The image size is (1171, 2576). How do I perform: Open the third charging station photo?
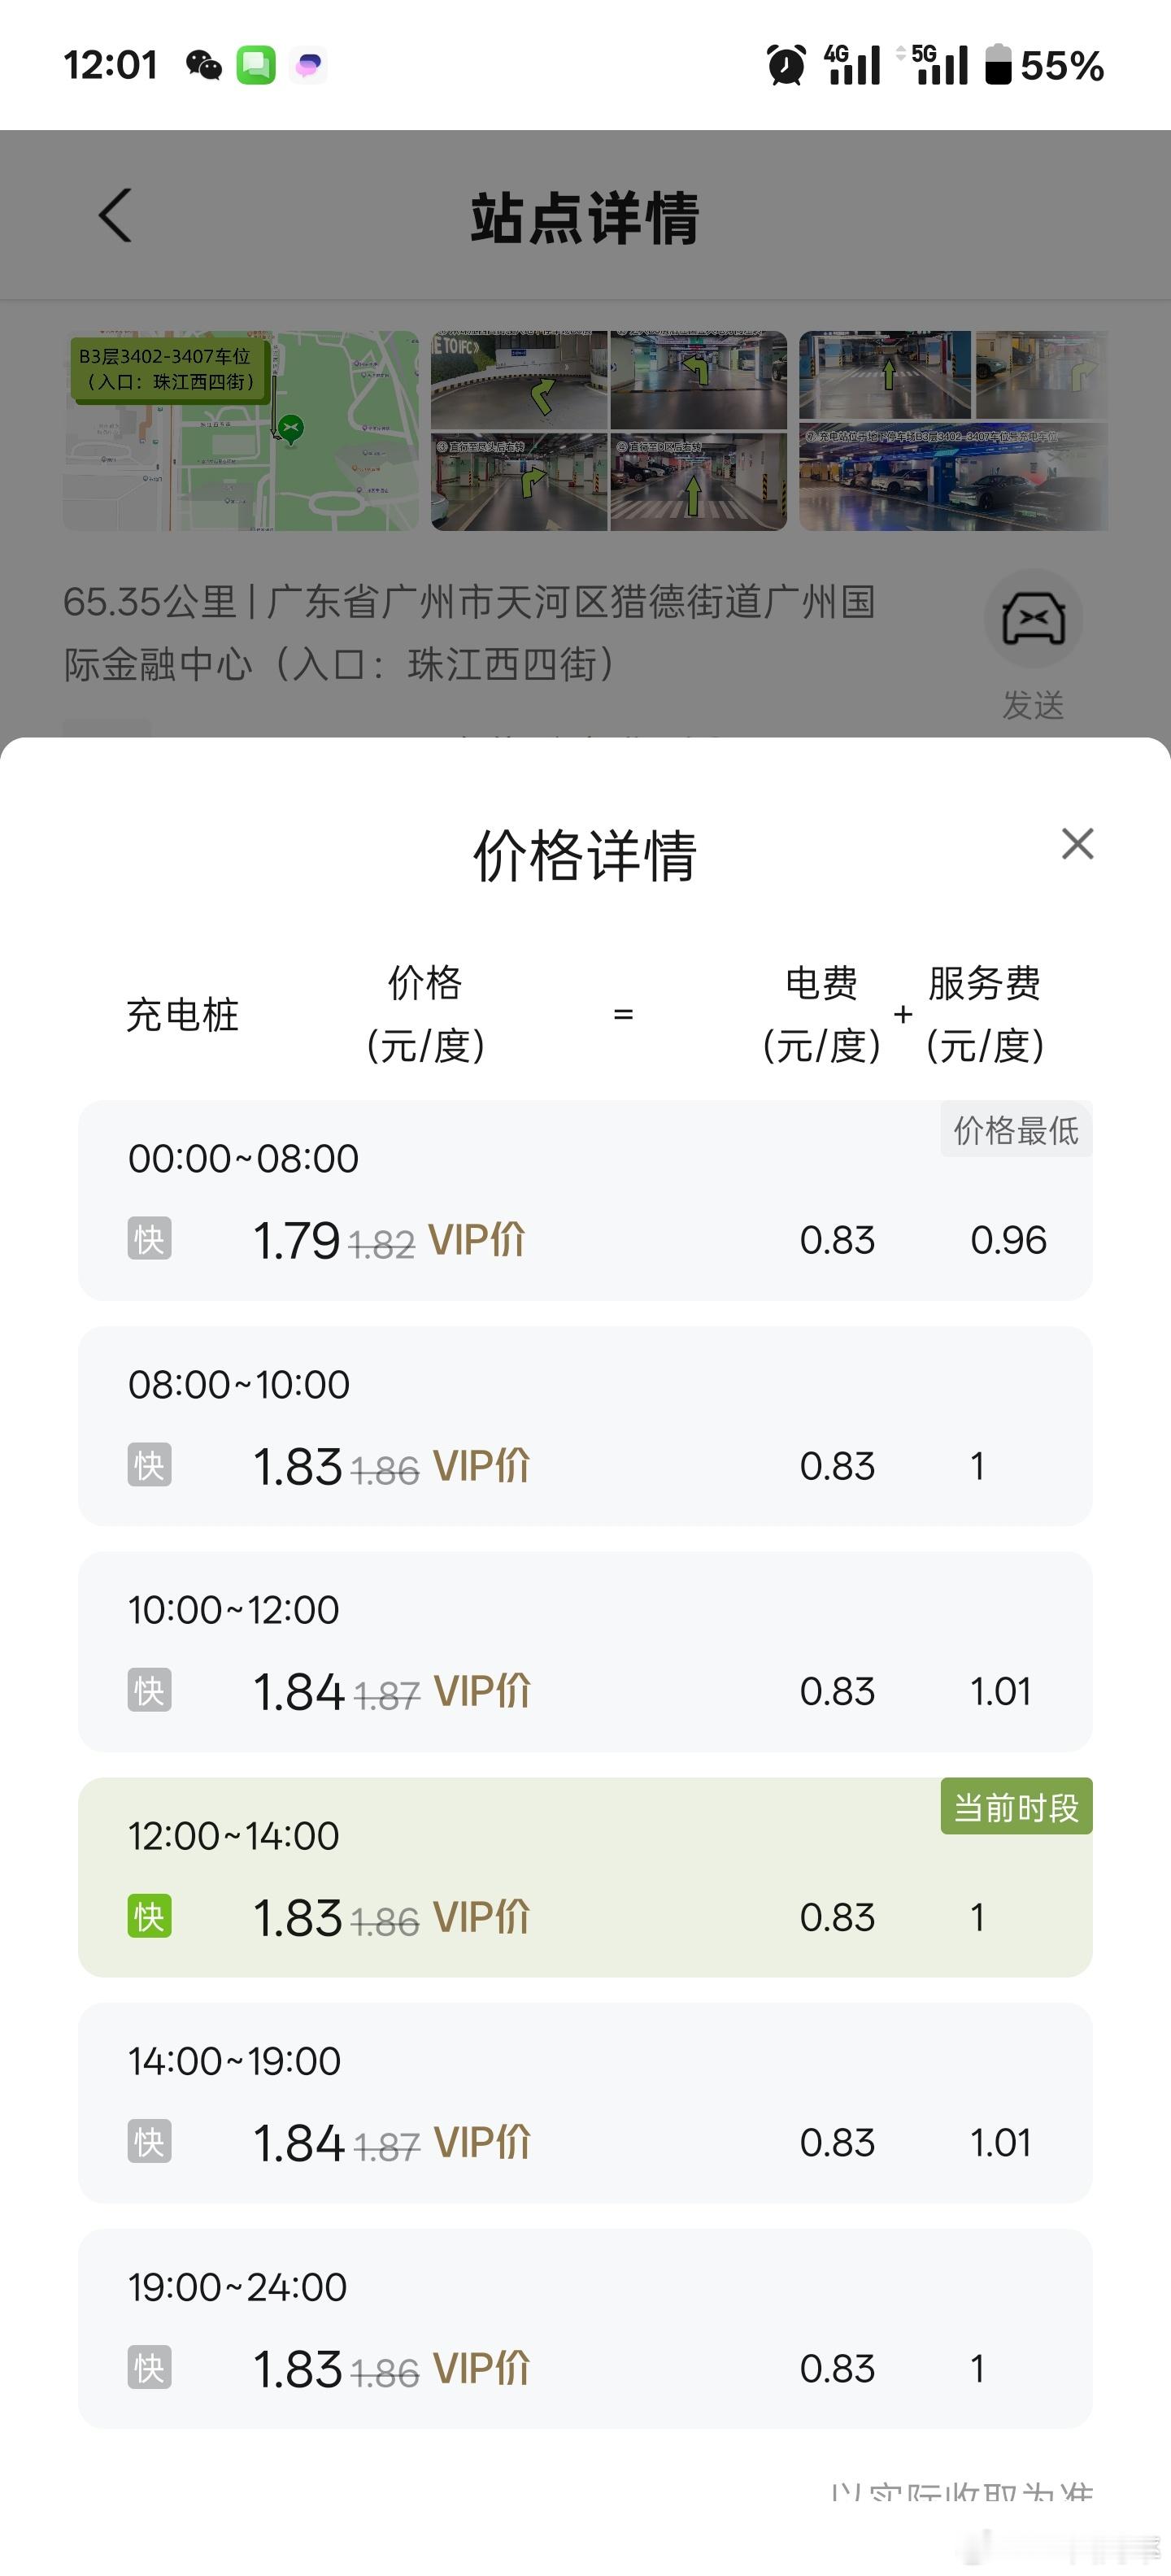point(954,431)
